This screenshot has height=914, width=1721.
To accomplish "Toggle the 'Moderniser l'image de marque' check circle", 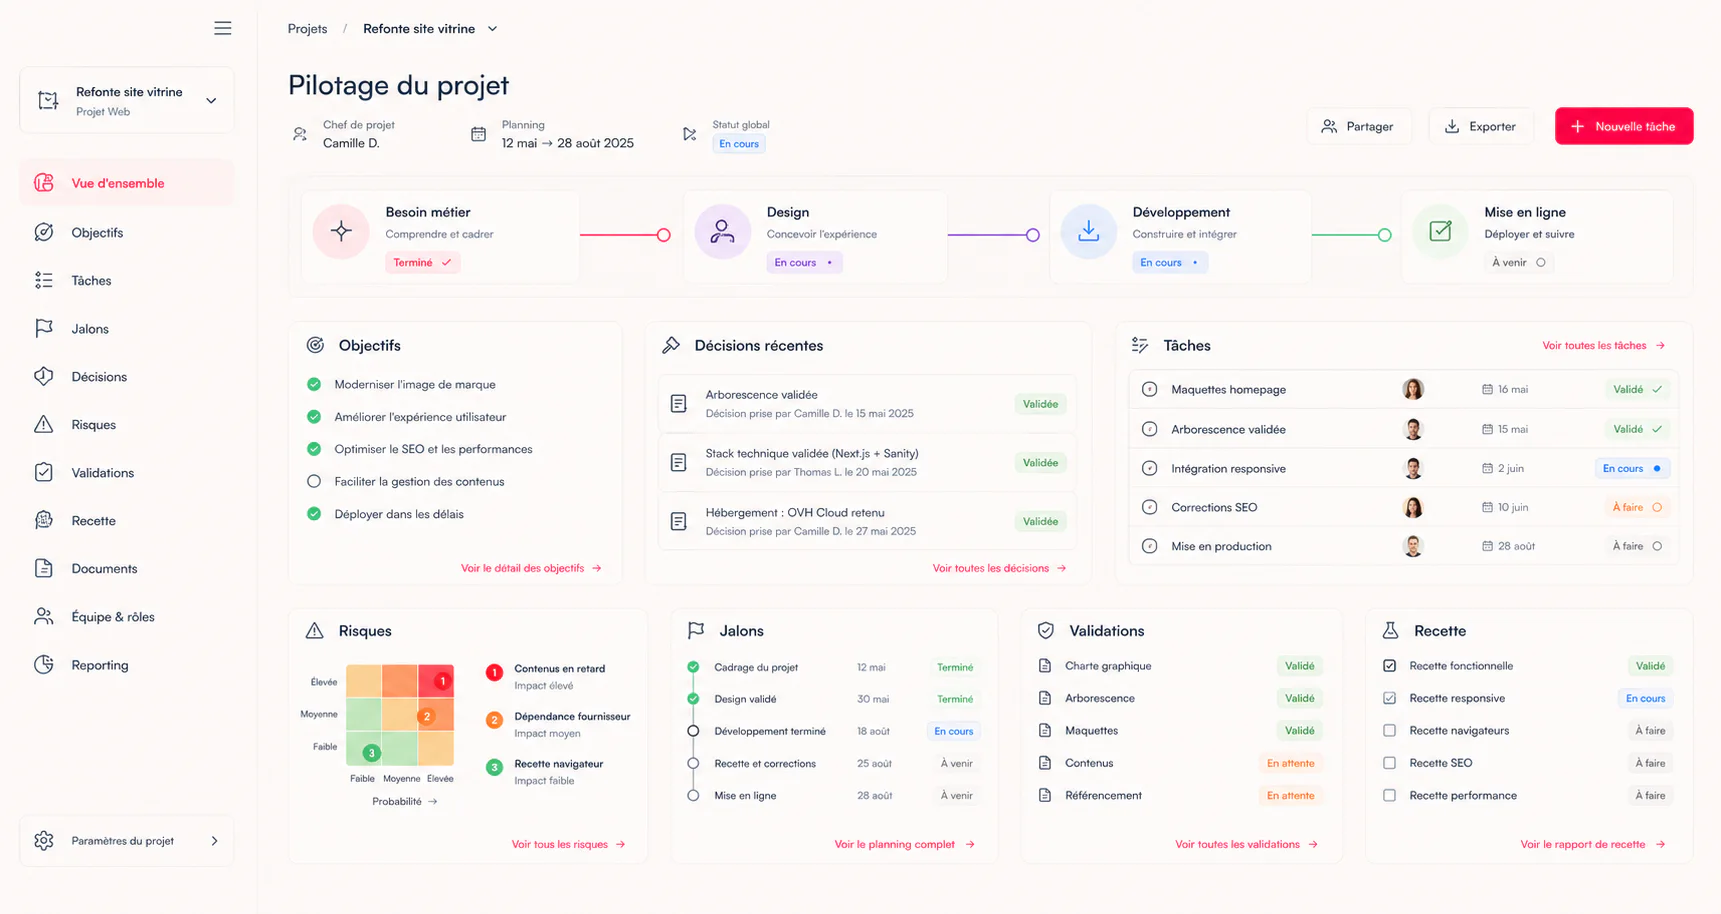I will (x=314, y=384).
